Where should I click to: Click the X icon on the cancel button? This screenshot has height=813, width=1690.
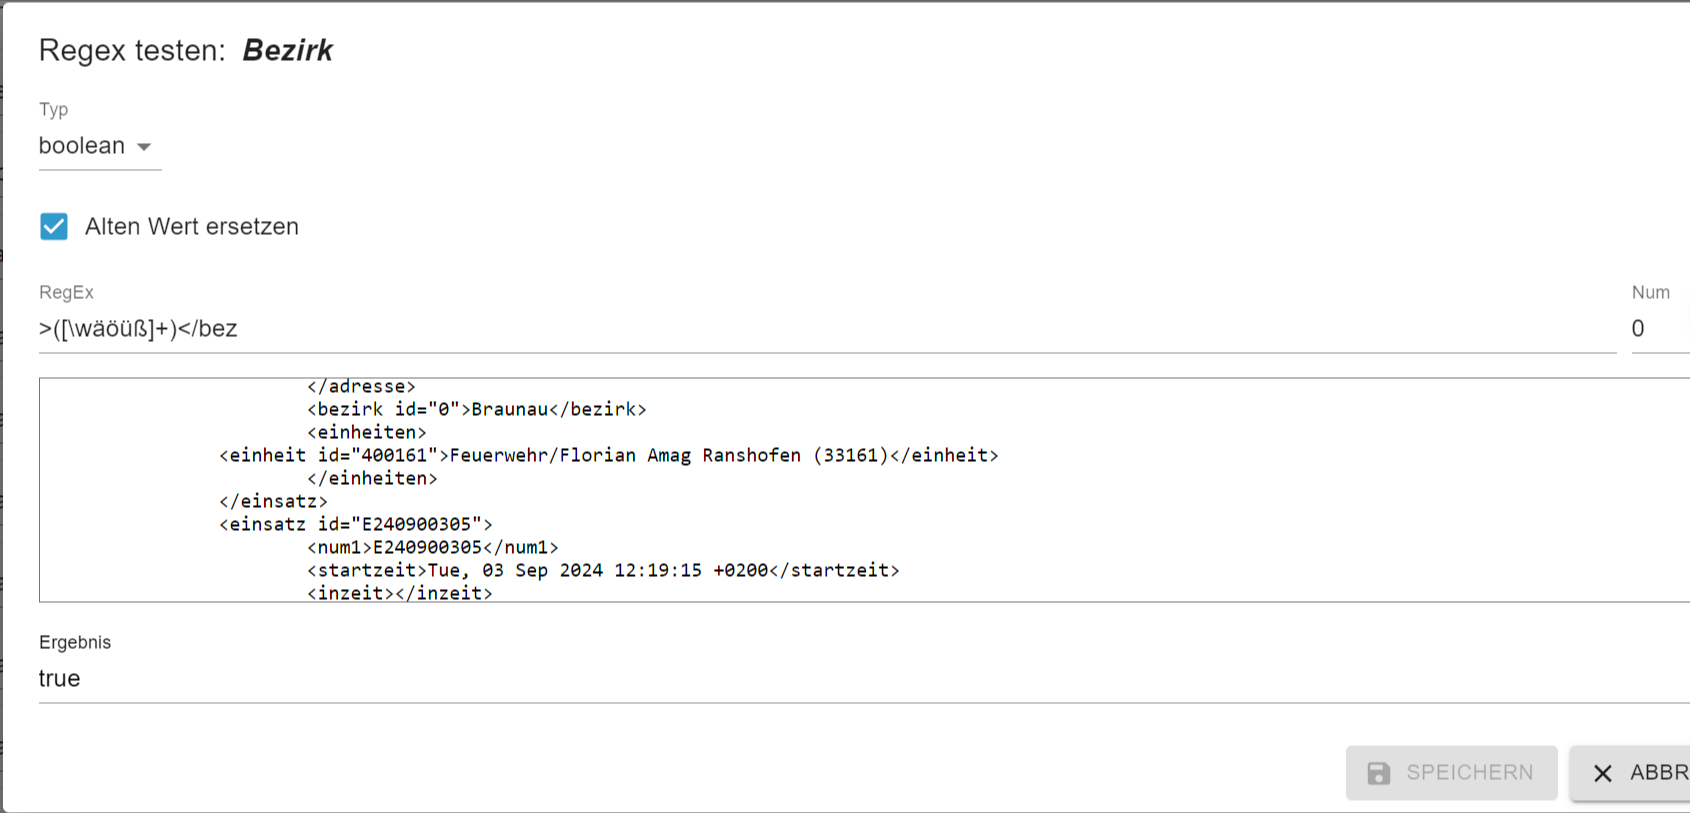click(x=1603, y=773)
